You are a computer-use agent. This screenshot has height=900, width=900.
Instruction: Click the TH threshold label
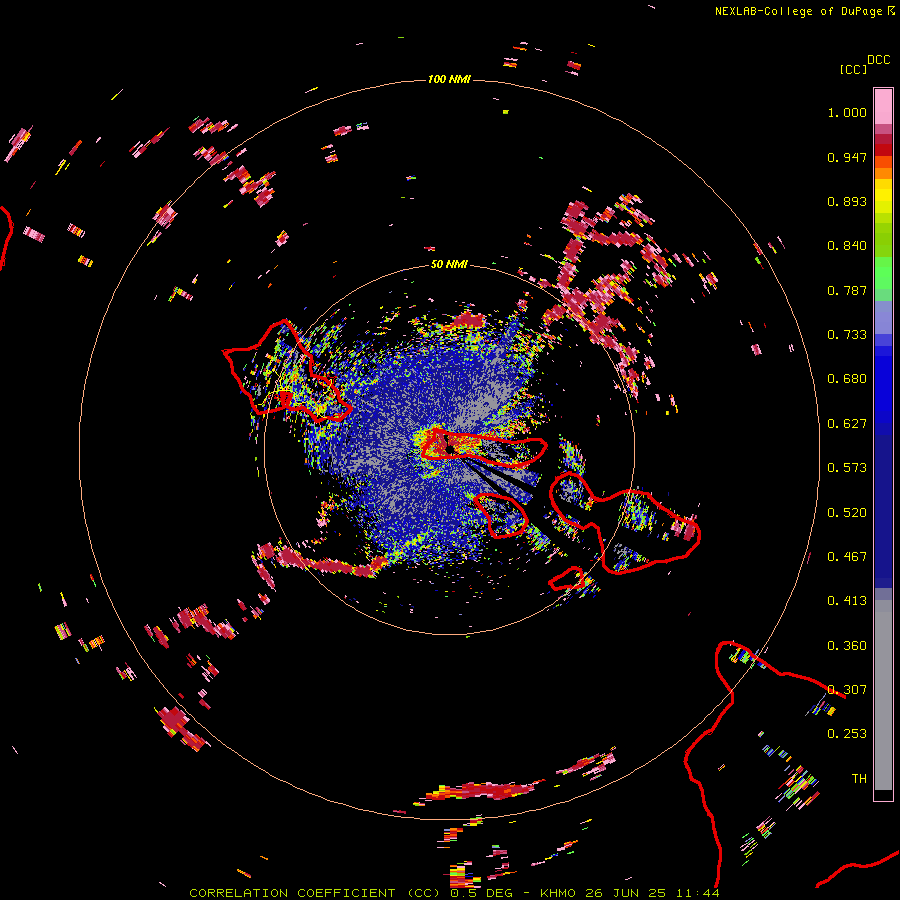[859, 779]
